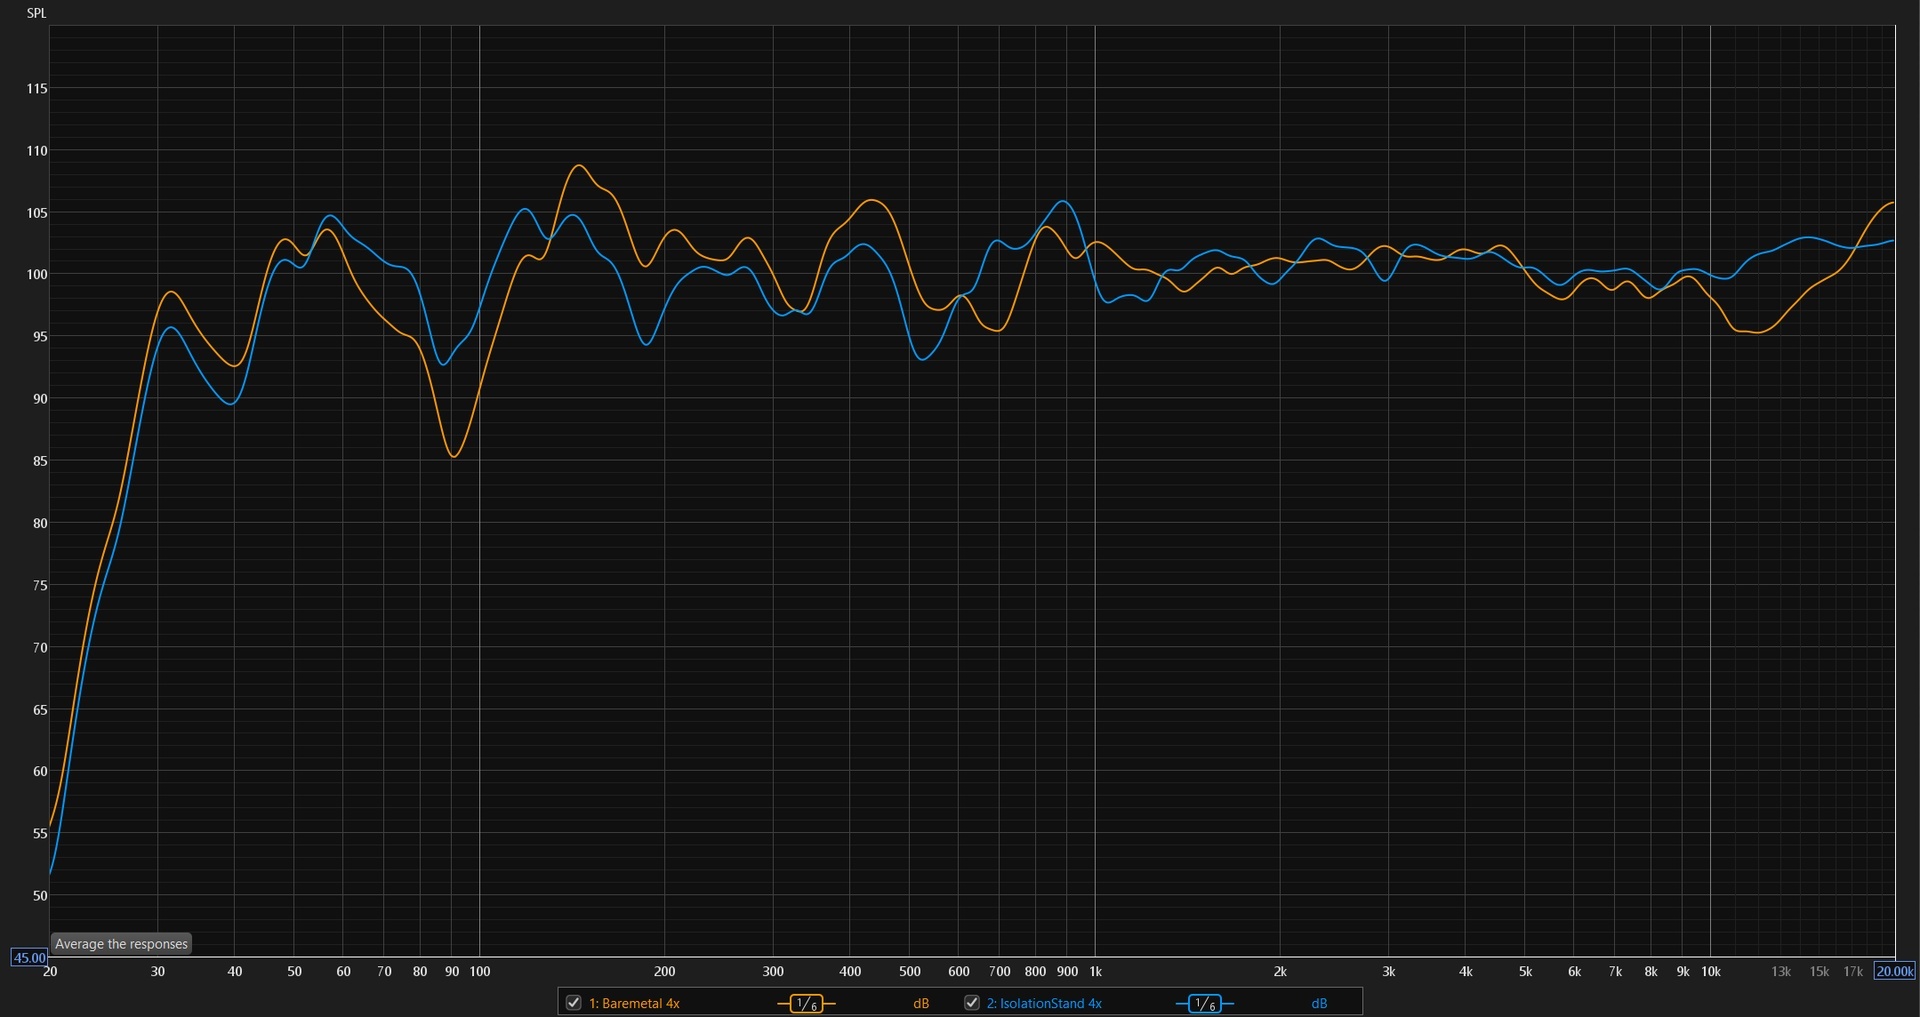Click the orange trace's deepest dip near 90 Hz
This screenshot has width=1920, height=1017.
(454, 456)
